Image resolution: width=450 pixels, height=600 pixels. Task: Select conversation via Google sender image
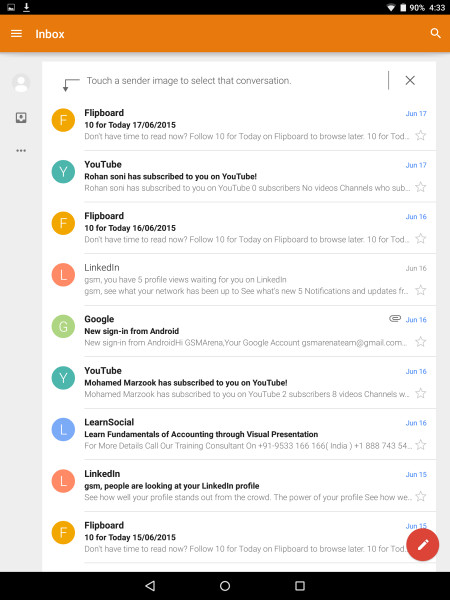click(63, 326)
